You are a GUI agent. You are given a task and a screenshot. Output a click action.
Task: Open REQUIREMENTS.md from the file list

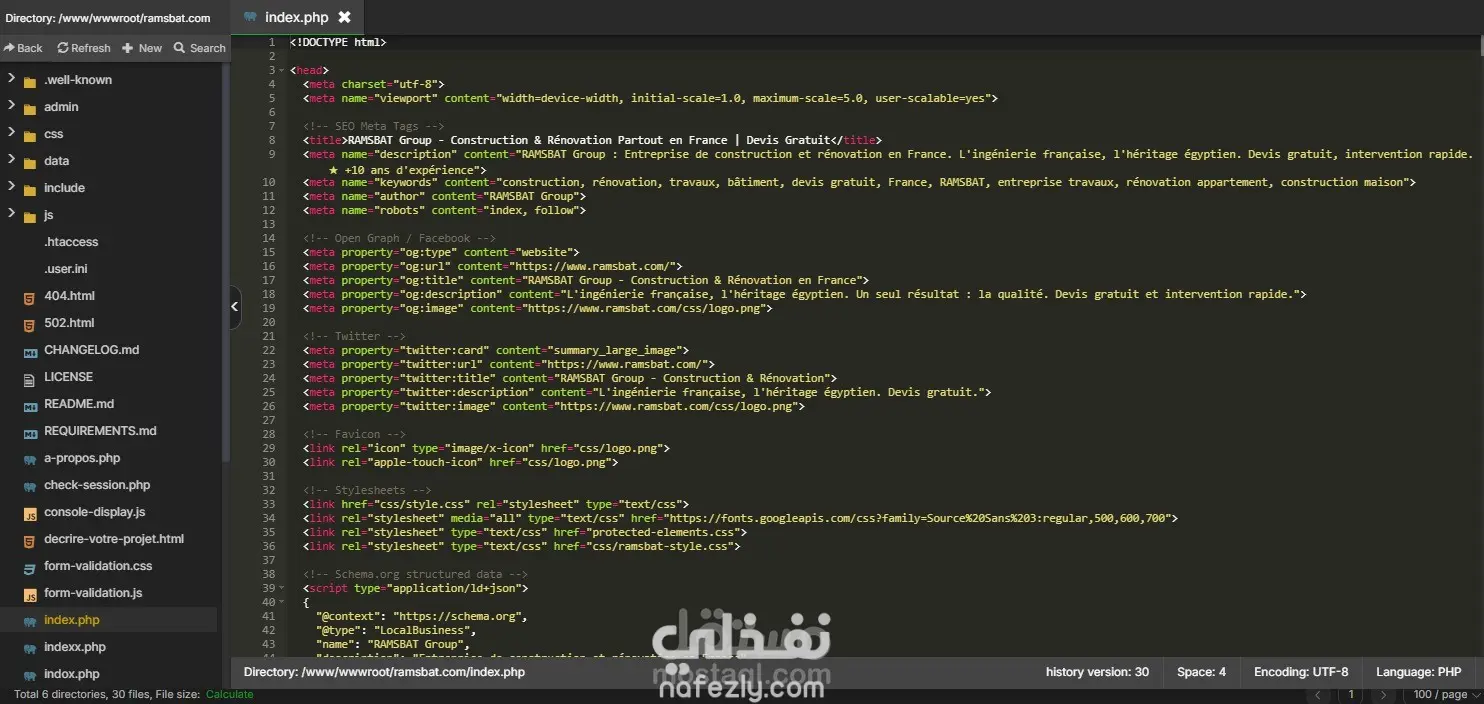100,431
